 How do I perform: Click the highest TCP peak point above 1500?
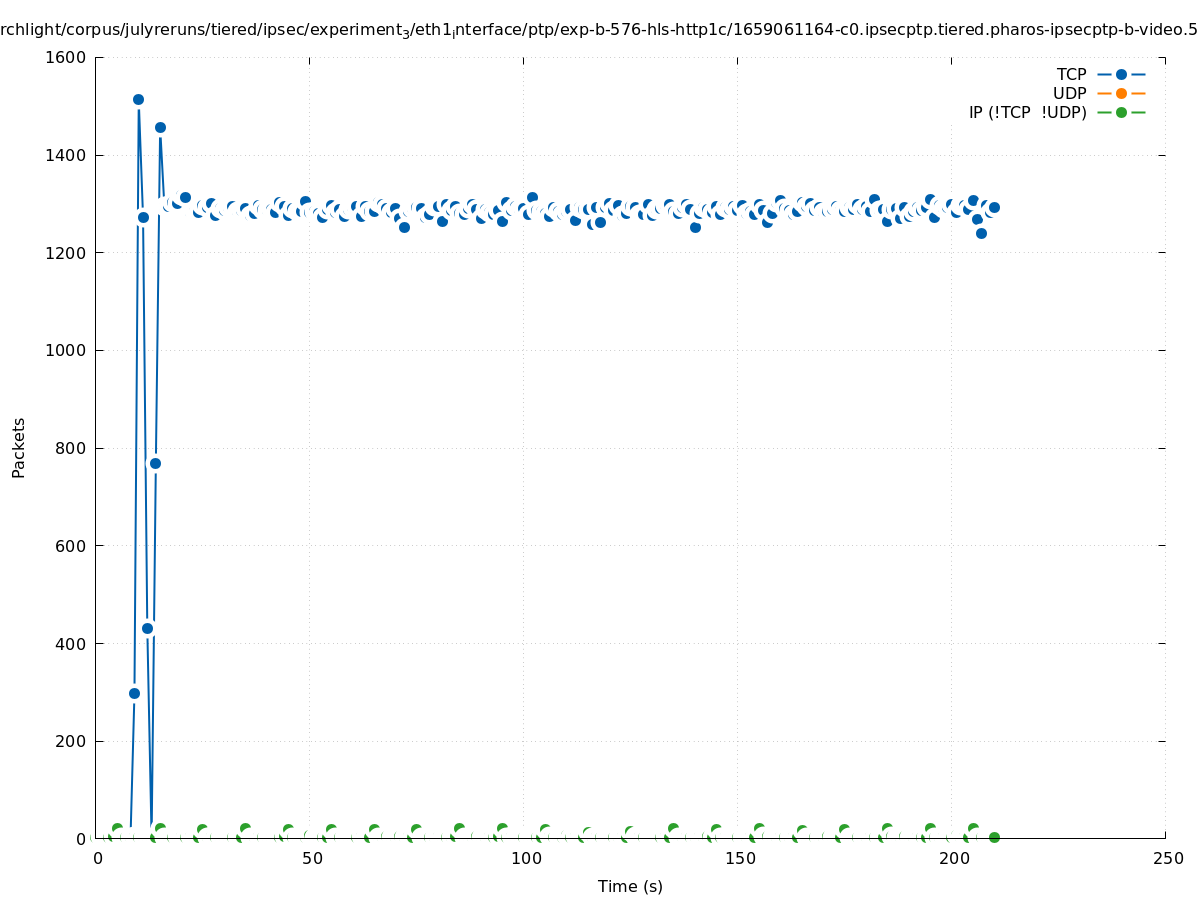pyautogui.click(x=138, y=99)
